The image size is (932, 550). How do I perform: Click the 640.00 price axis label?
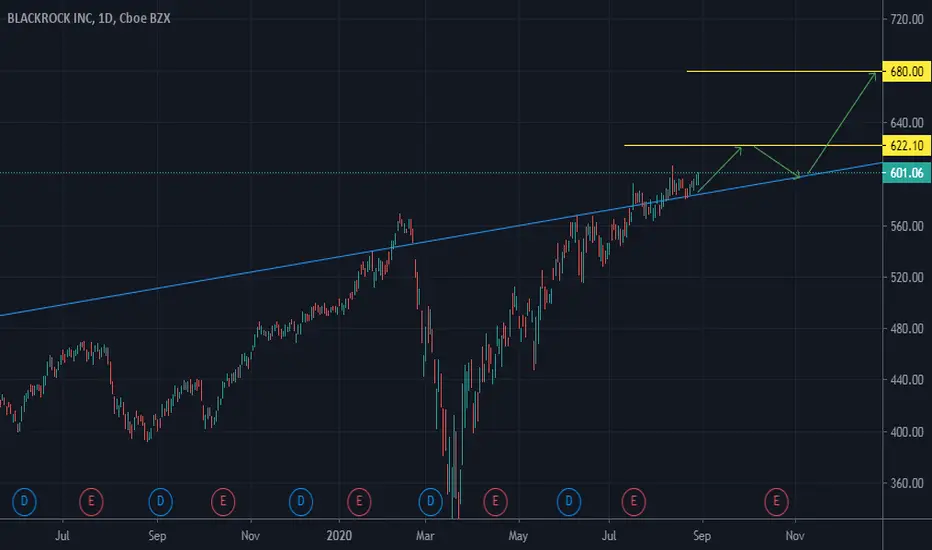[x=906, y=122]
